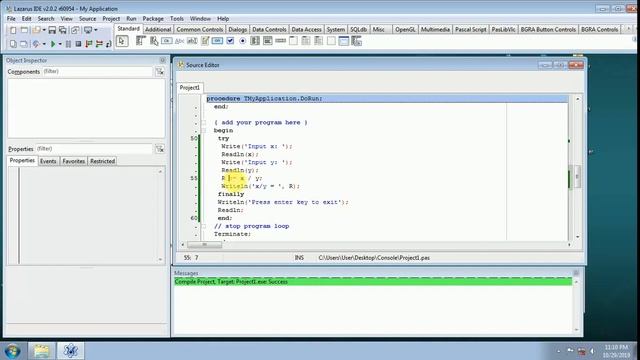Switch to the Common Controls palette tab
Viewport: 640px width, 360px height.
(200, 29)
